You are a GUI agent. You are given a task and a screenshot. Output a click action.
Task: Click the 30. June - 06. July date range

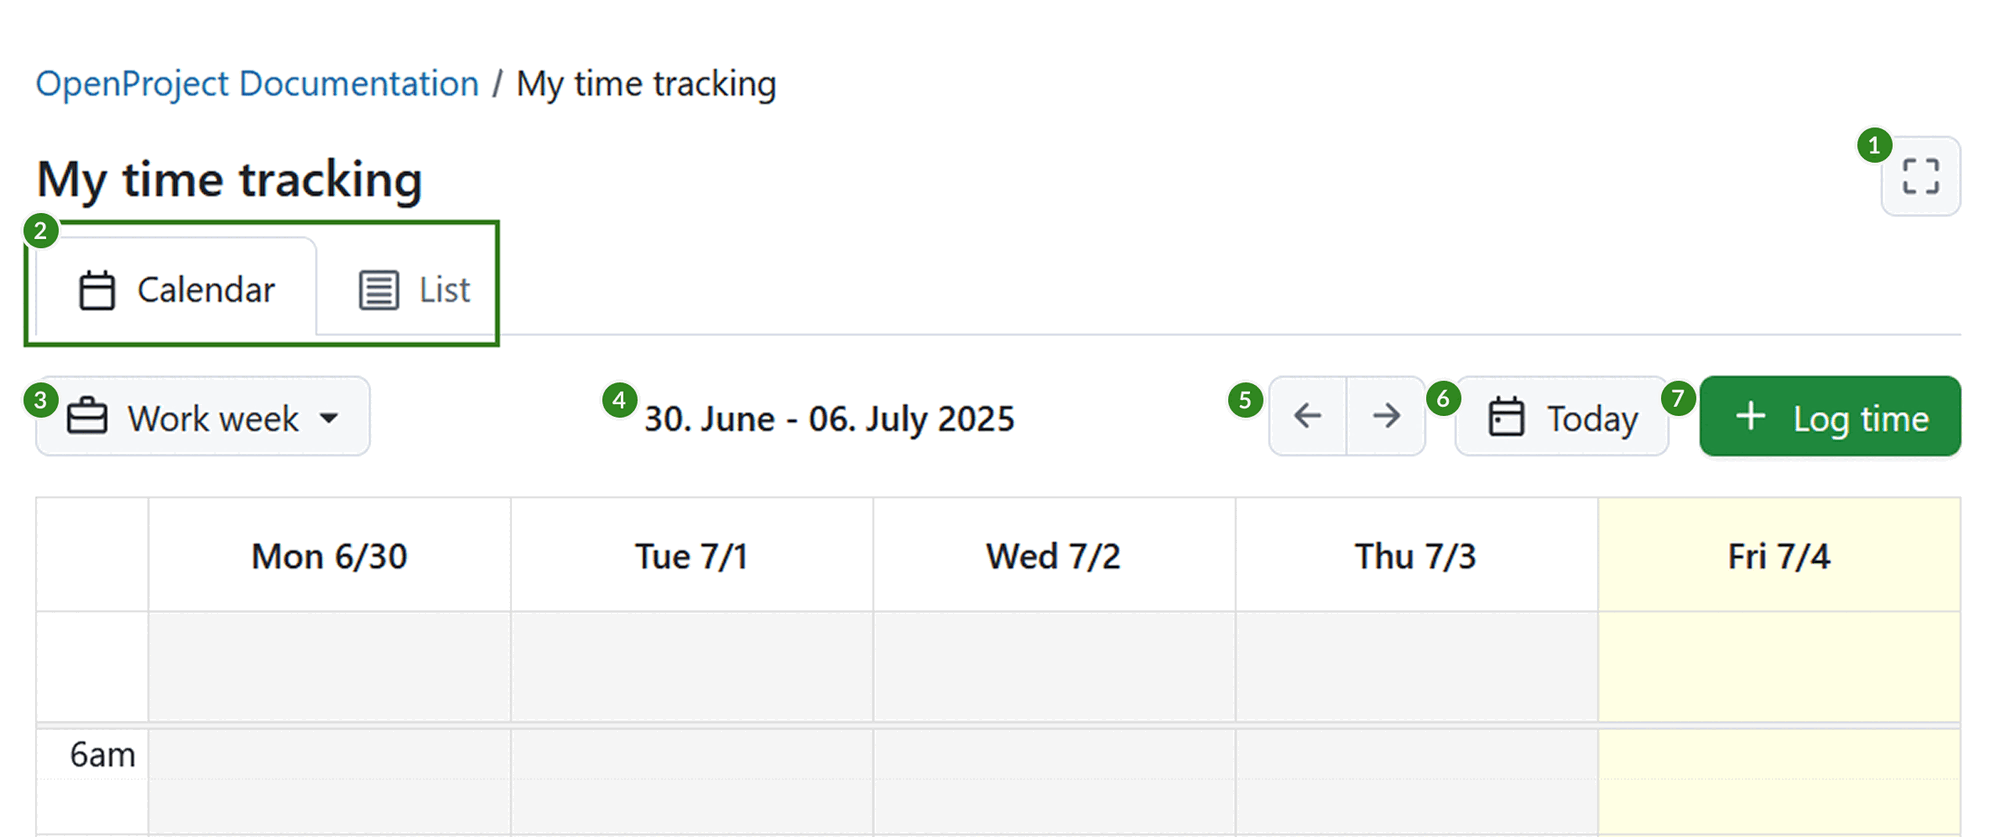pos(829,418)
